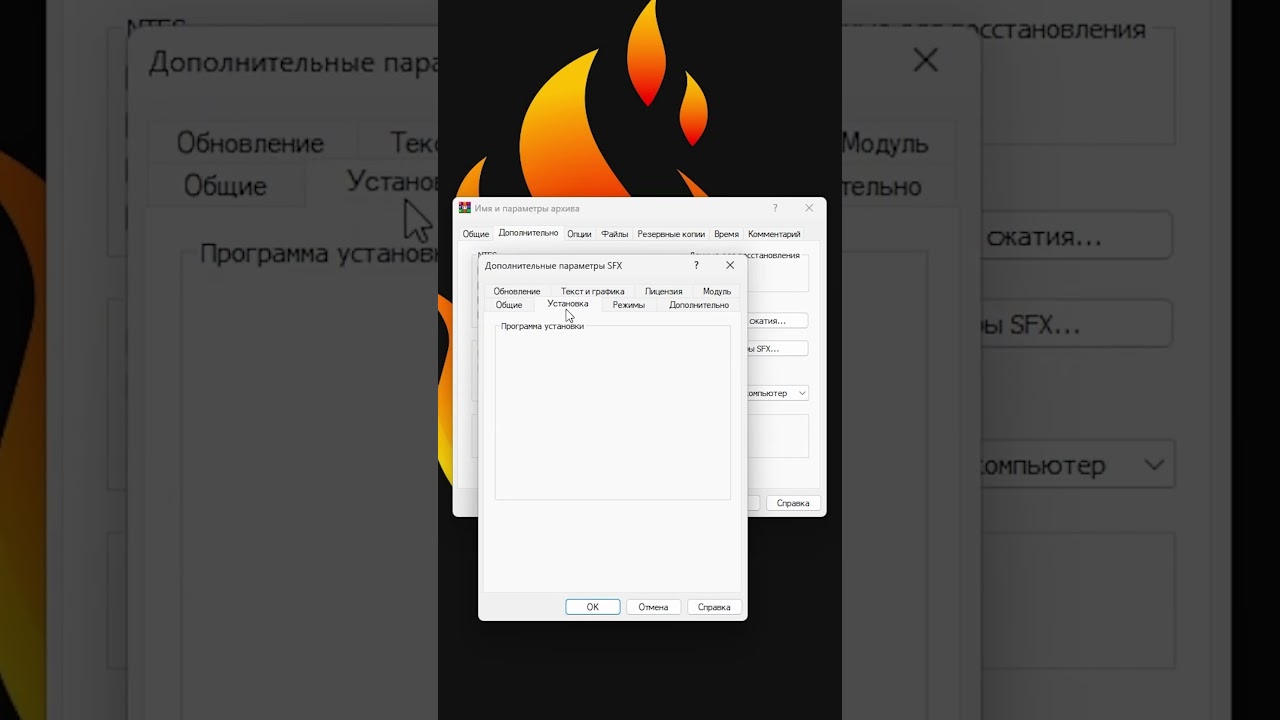This screenshot has width=1280, height=720.
Task: Open Общие tab in the archive parameters window
Action: (476, 234)
